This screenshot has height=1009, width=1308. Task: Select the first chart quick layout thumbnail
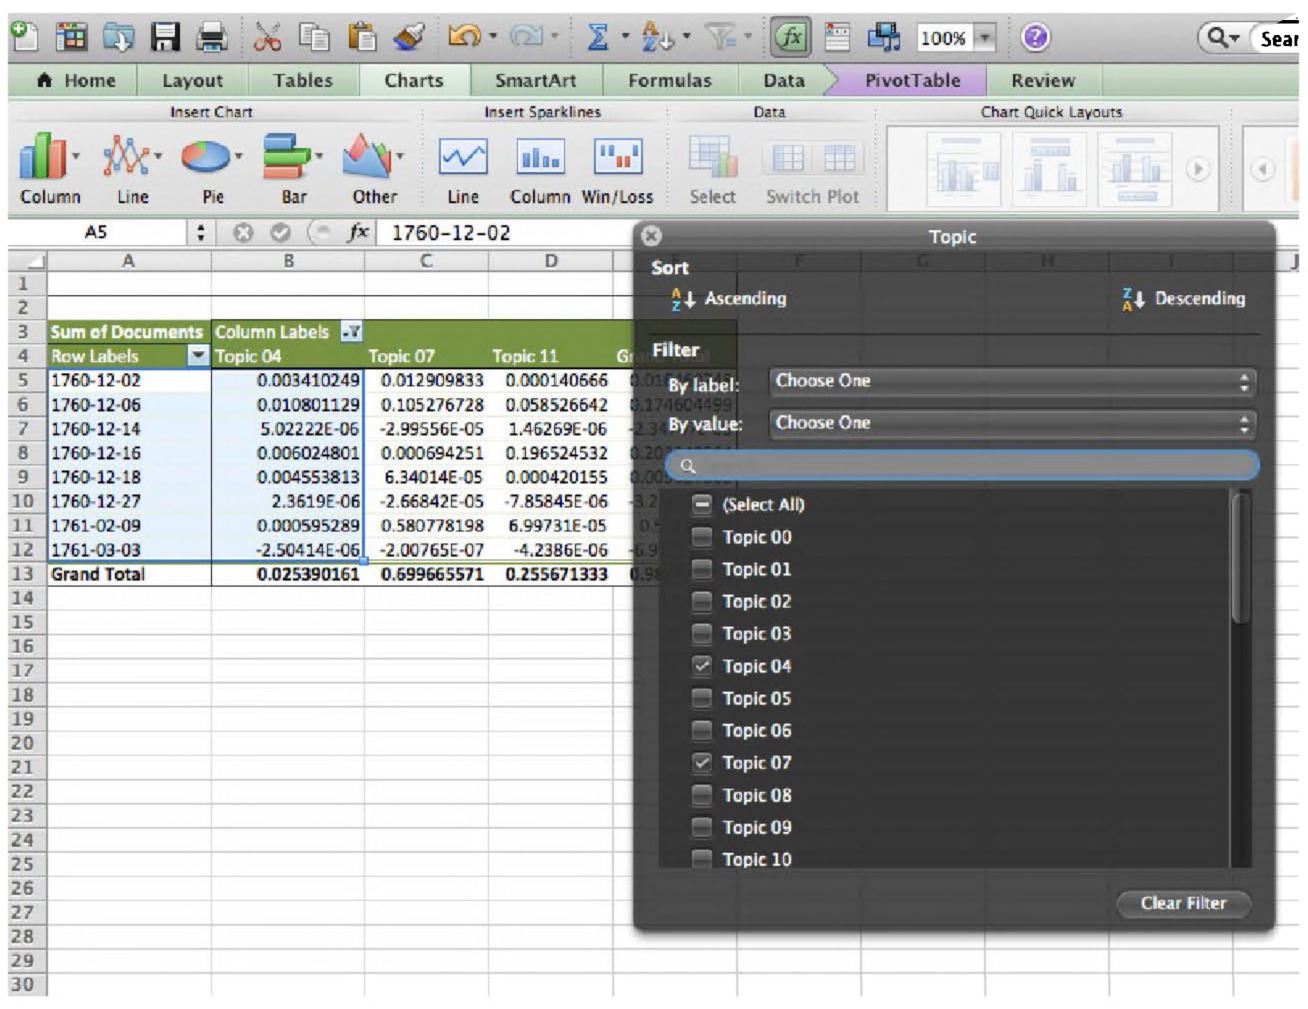click(x=961, y=170)
